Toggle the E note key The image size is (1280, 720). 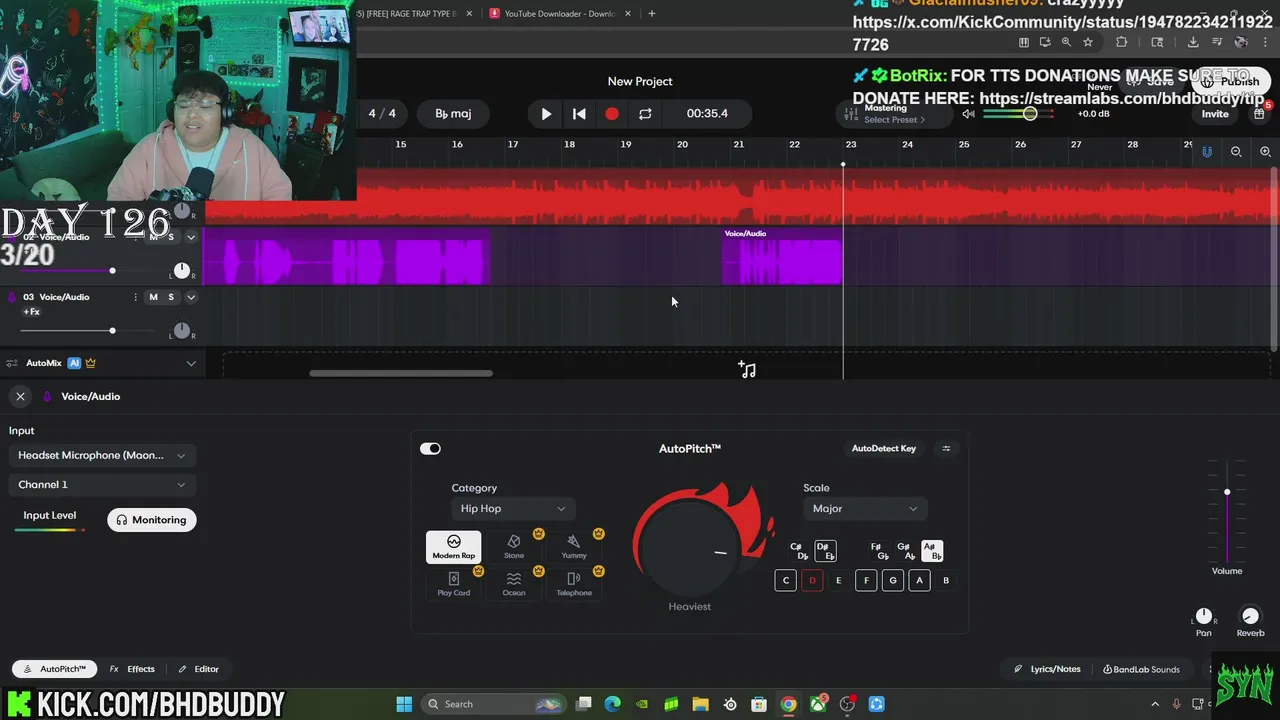pyautogui.click(x=838, y=581)
